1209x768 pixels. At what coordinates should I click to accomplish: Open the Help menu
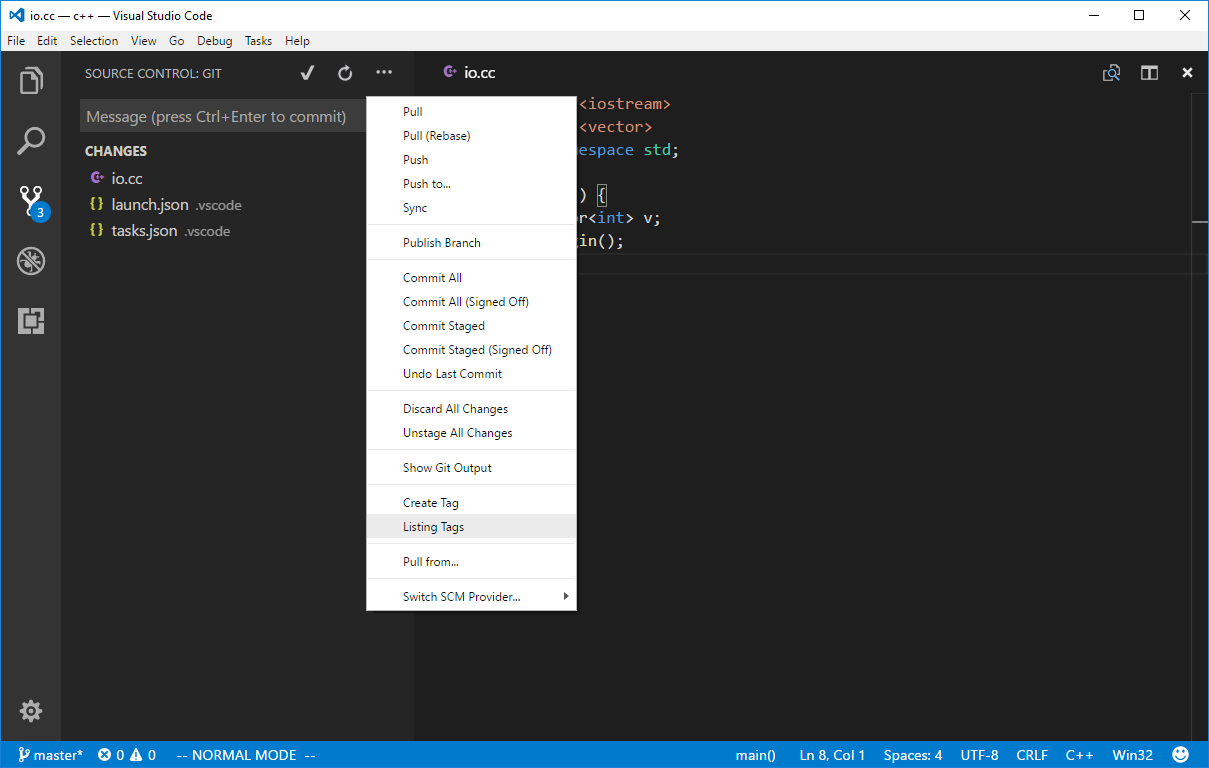click(297, 41)
